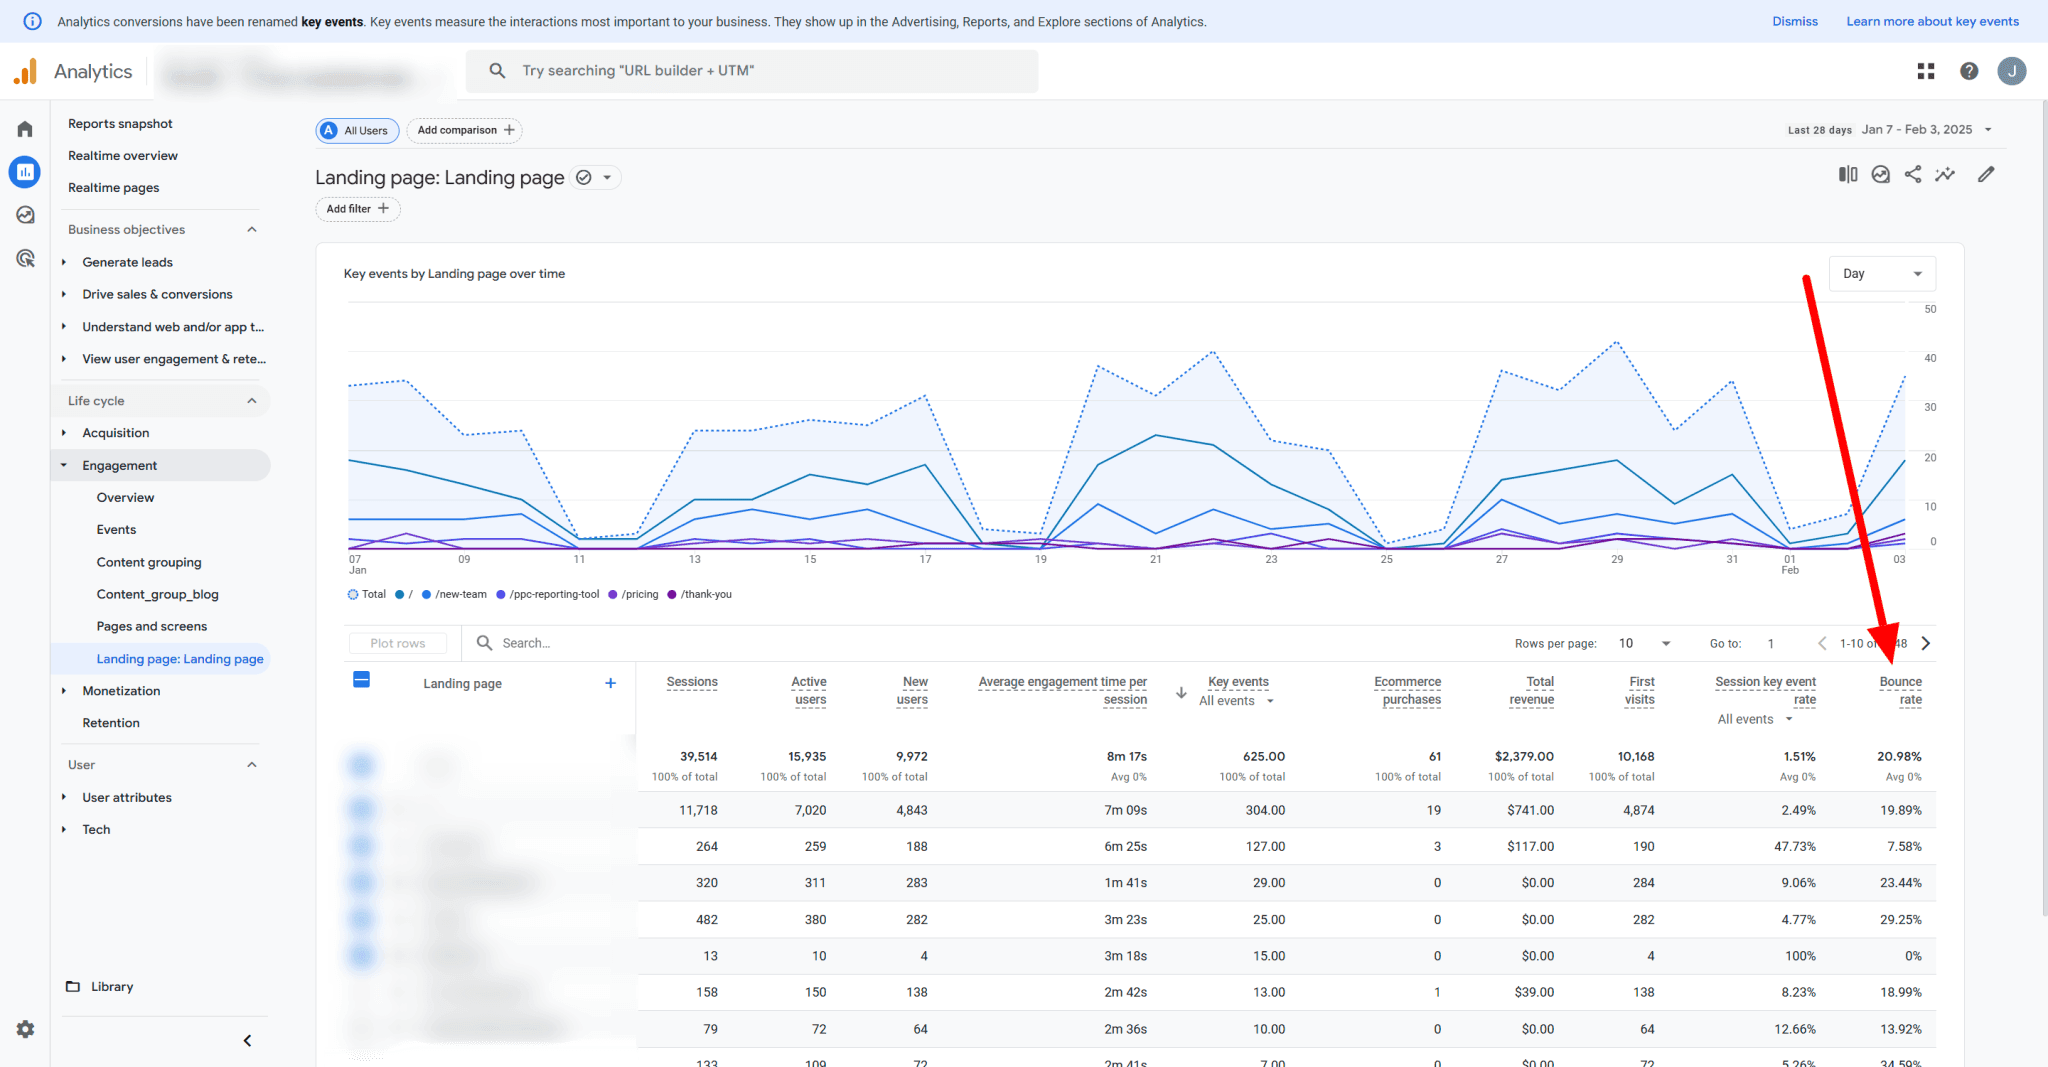2048x1067 pixels.
Task: Share this report using the share icon
Action: pos(1913,174)
